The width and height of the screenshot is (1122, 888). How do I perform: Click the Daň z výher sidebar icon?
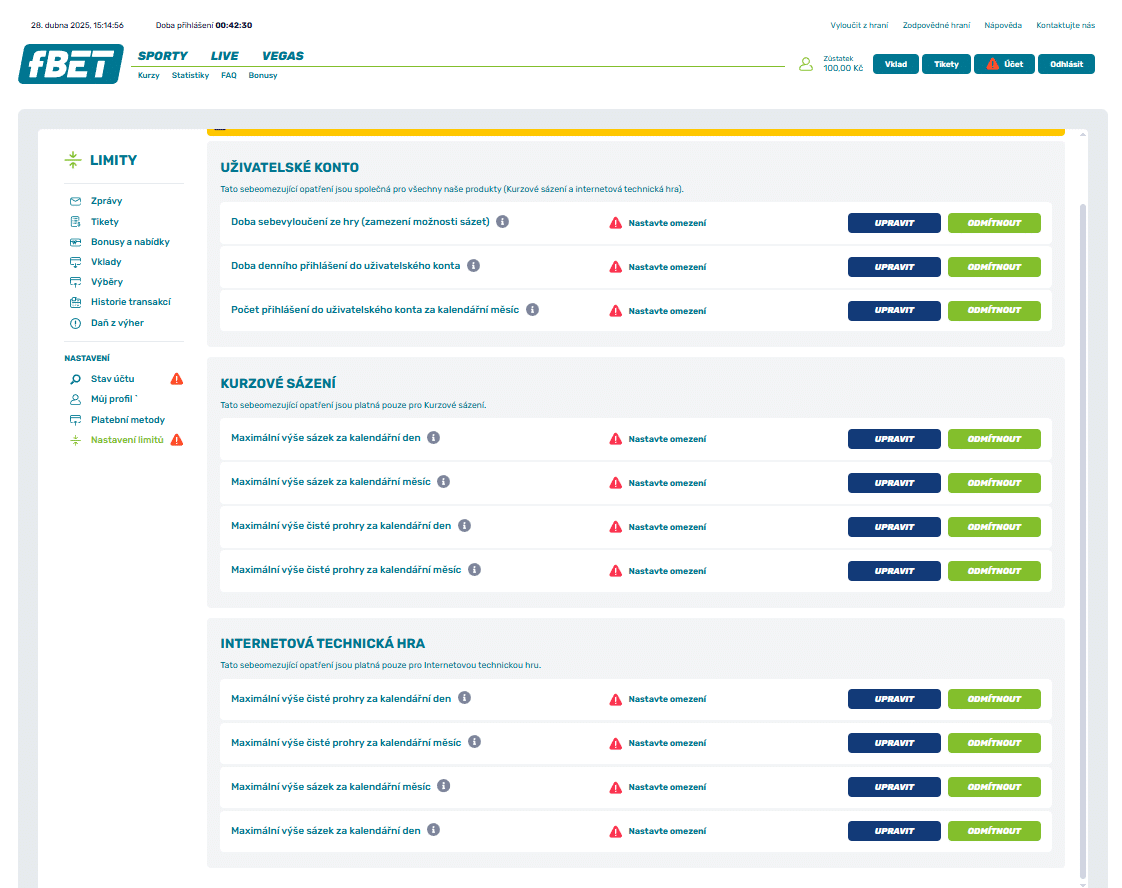tap(75, 323)
